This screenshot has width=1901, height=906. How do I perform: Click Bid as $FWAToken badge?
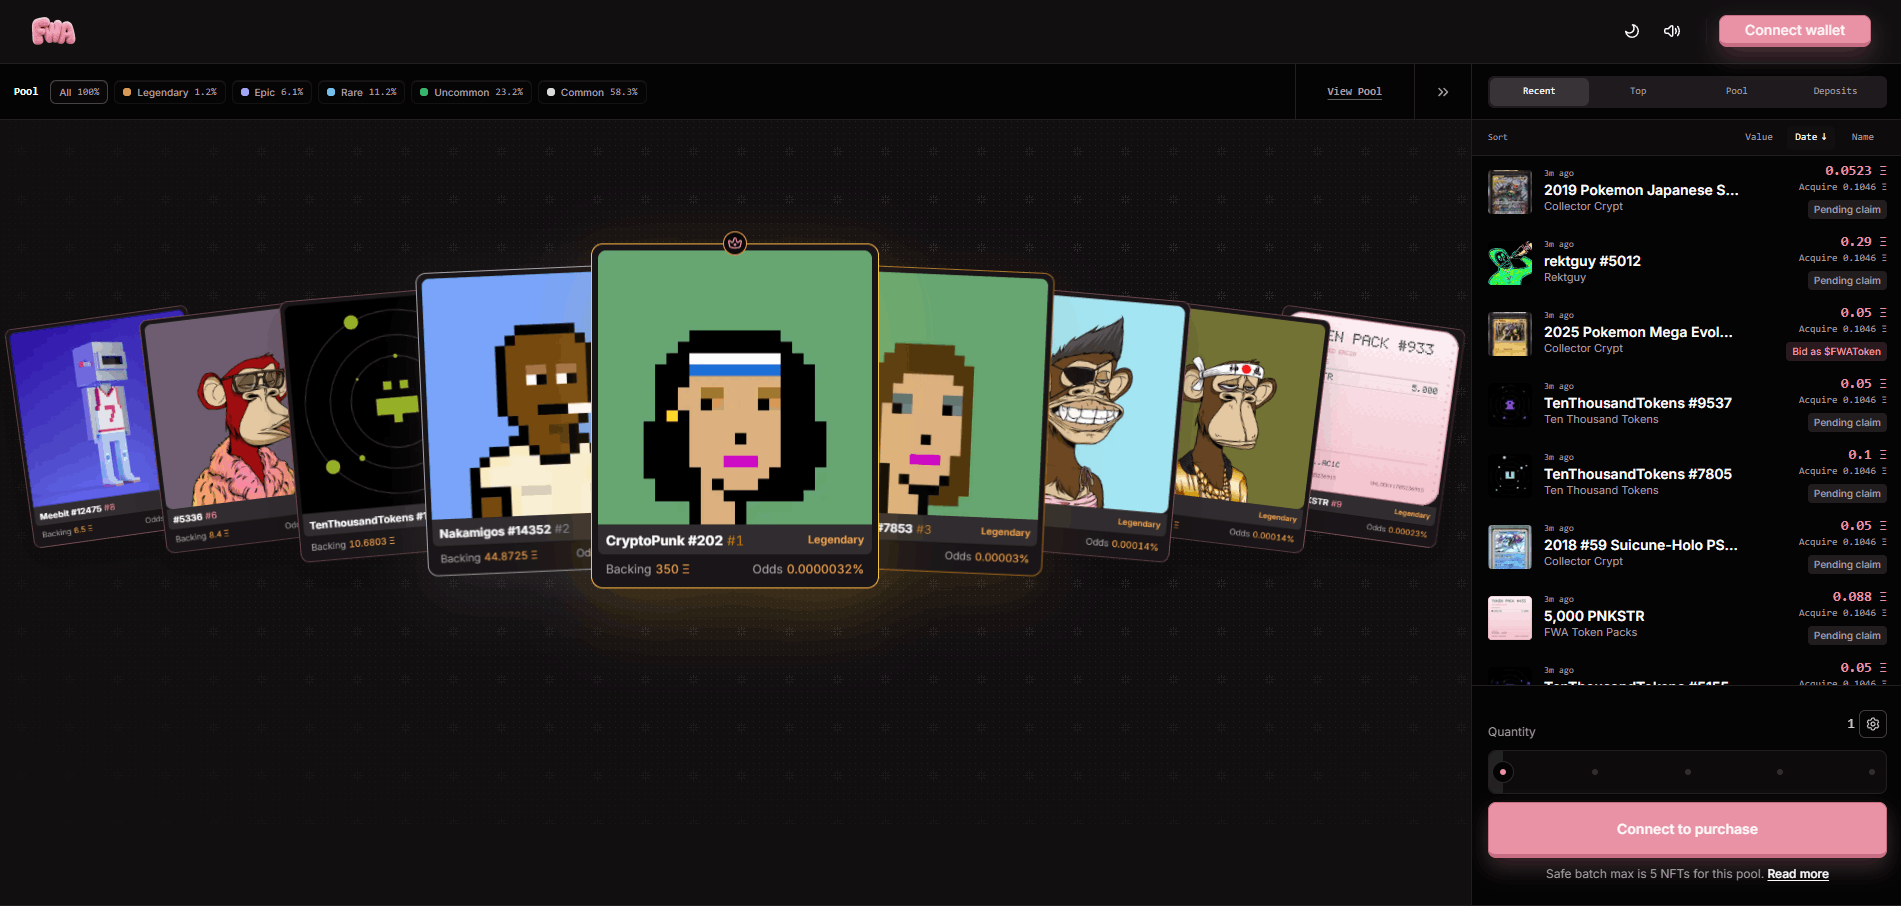click(x=1836, y=352)
